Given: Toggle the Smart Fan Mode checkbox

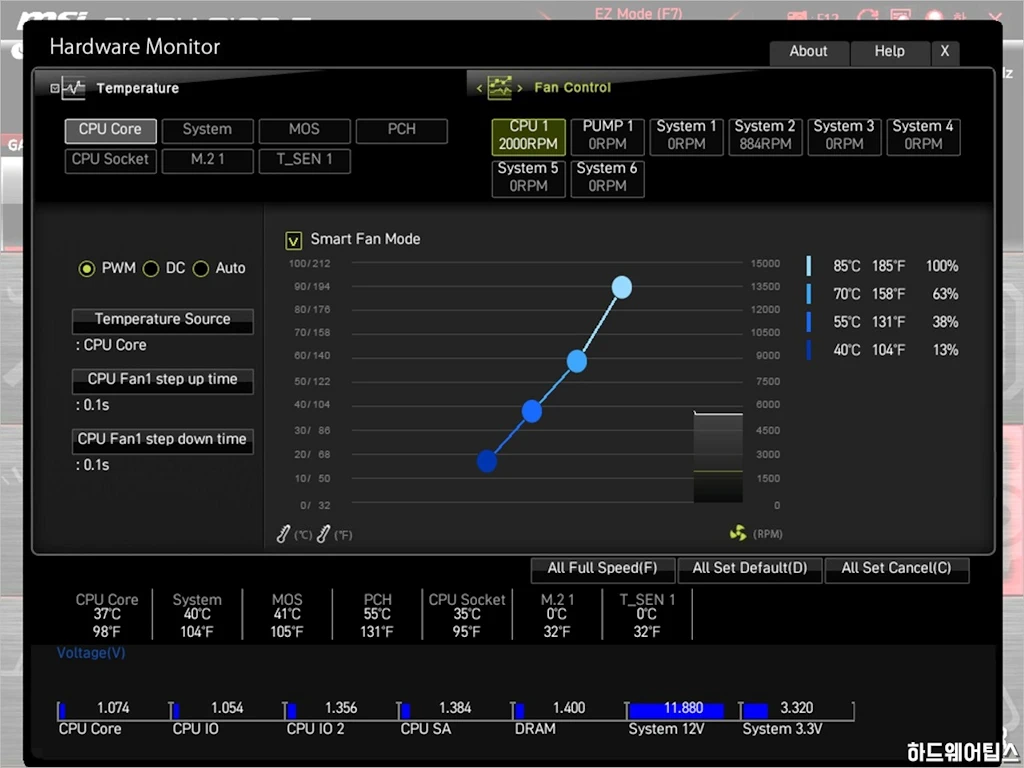Looking at the screenshot, I should pyautogui.click(x=293, y=240).
